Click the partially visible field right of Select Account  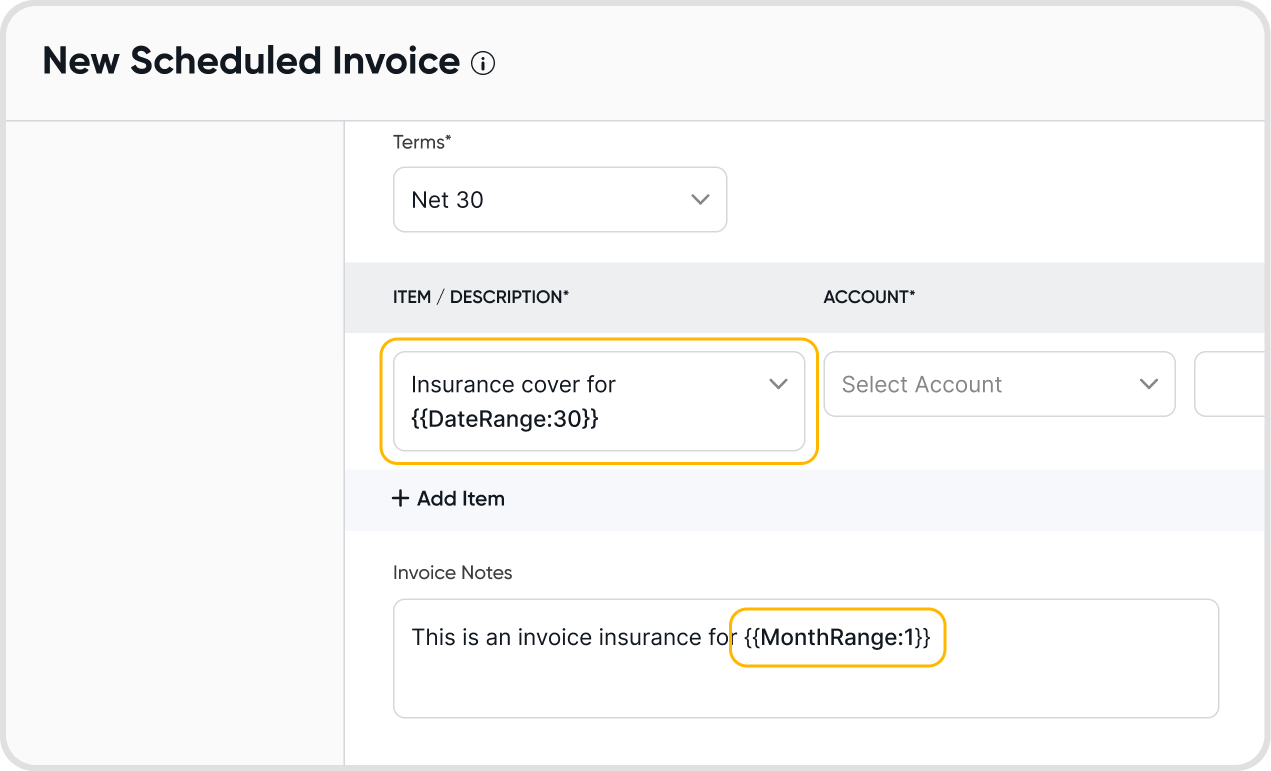(x=1230, y=384)
